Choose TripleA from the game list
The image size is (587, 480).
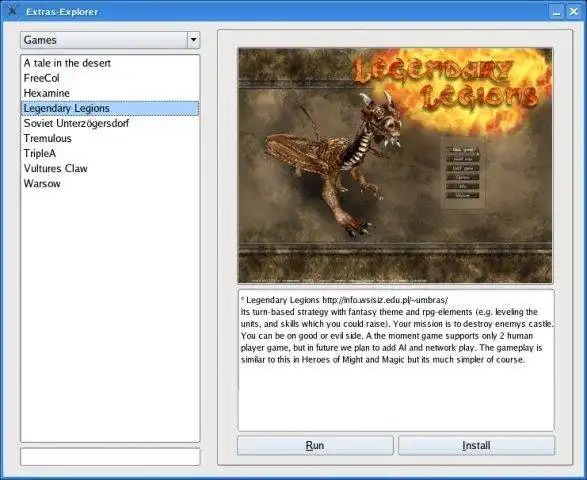[x=110, y=153]
